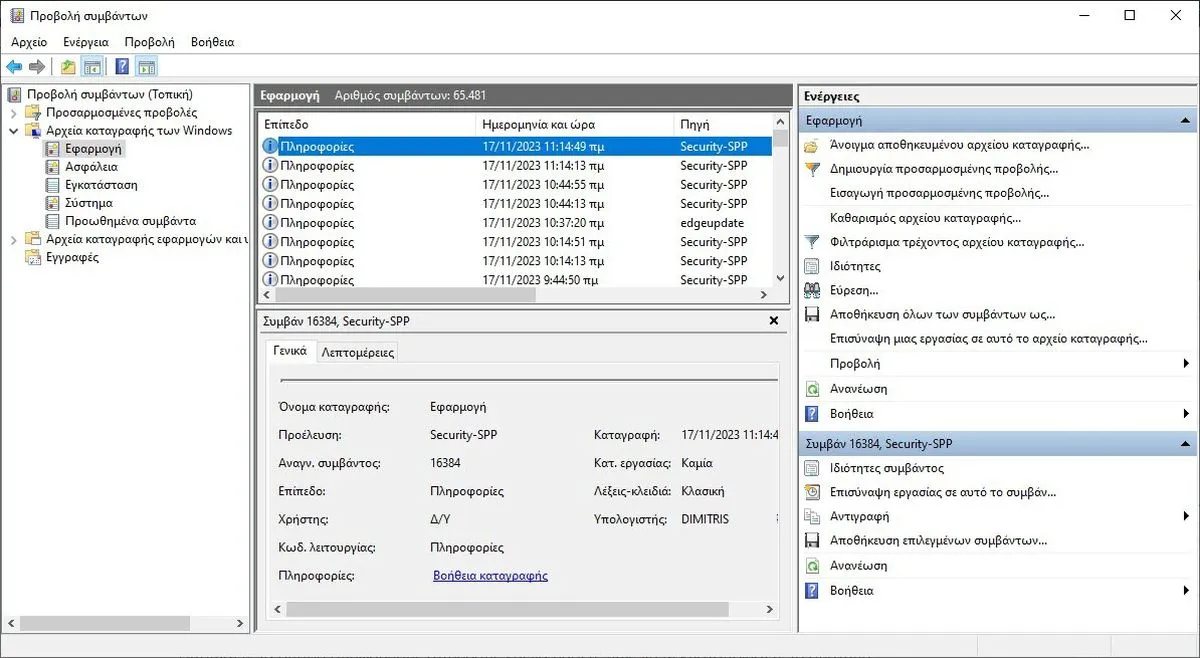This screenshot has height=658, width=1200.
Task: Click the attach task to event icon
Action: [812, 492]
